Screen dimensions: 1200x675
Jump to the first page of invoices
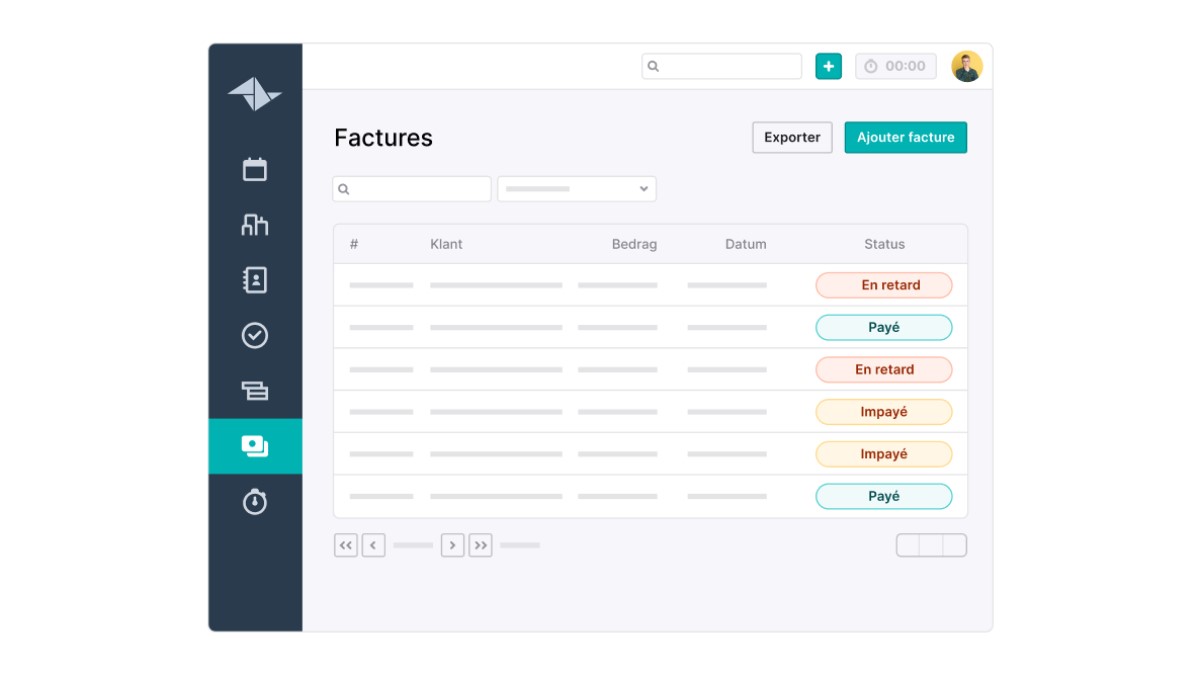pyautogui.click(x=346, y=545)
